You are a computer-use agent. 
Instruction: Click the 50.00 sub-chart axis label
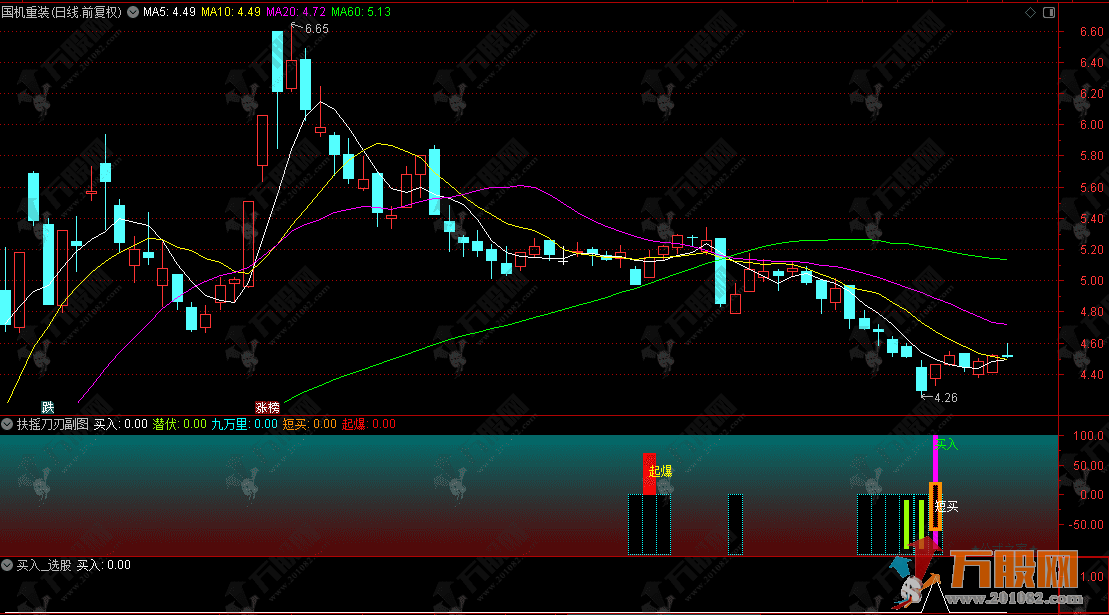(1088, 465)
